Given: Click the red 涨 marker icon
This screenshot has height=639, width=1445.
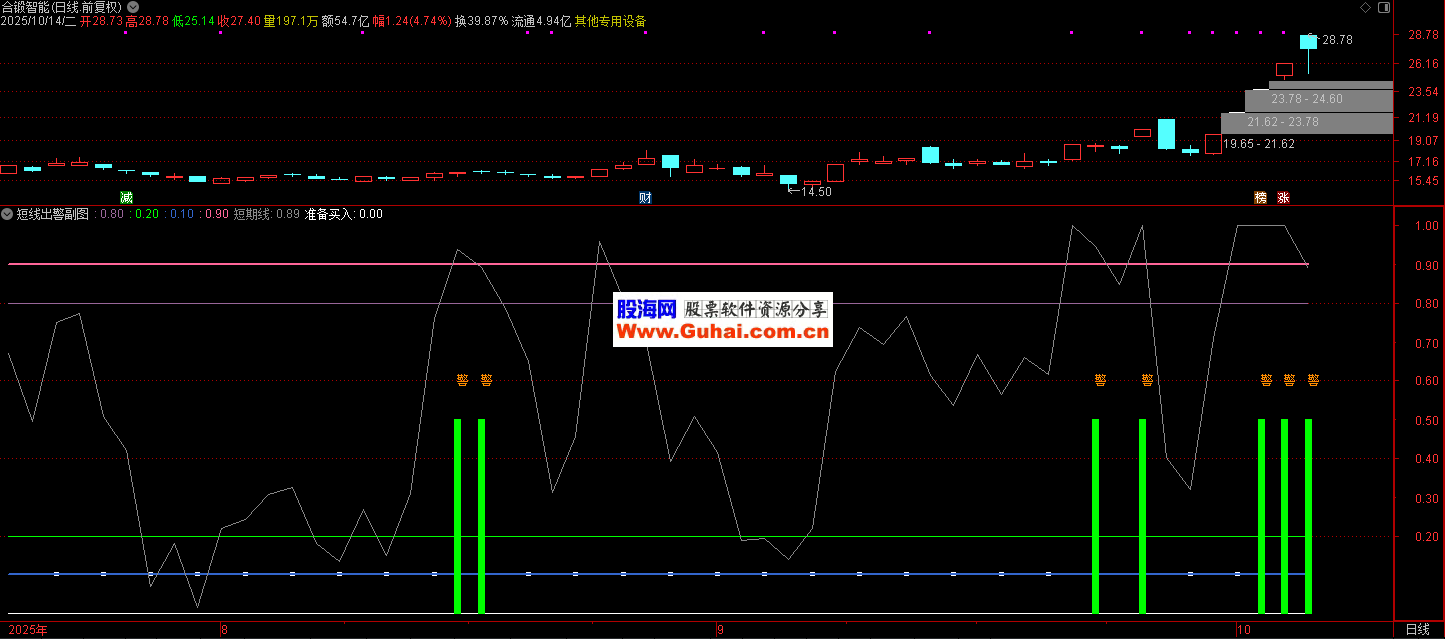Looking at the screenshot, I should (1284, 197).
